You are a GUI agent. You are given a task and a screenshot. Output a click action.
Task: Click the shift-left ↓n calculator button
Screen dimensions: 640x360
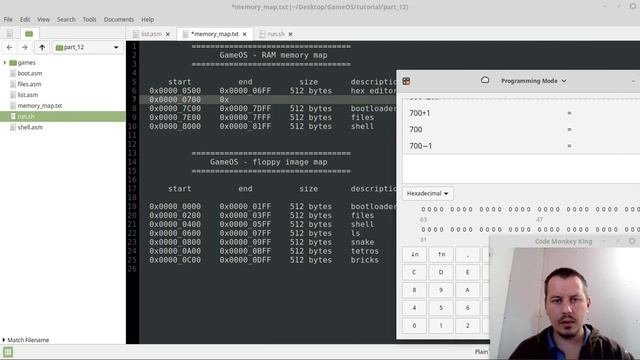point(414,254)
